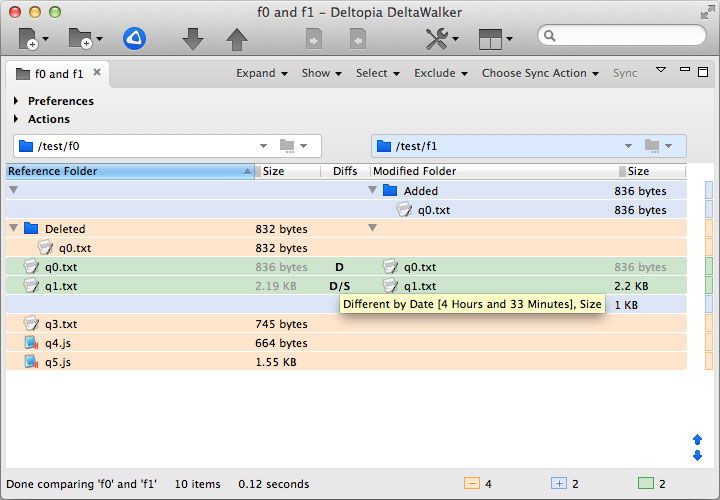Image resolution: width=720 pixels, height=500 pixels.
Task: Click the Sync button
Action: pos(625,73)
